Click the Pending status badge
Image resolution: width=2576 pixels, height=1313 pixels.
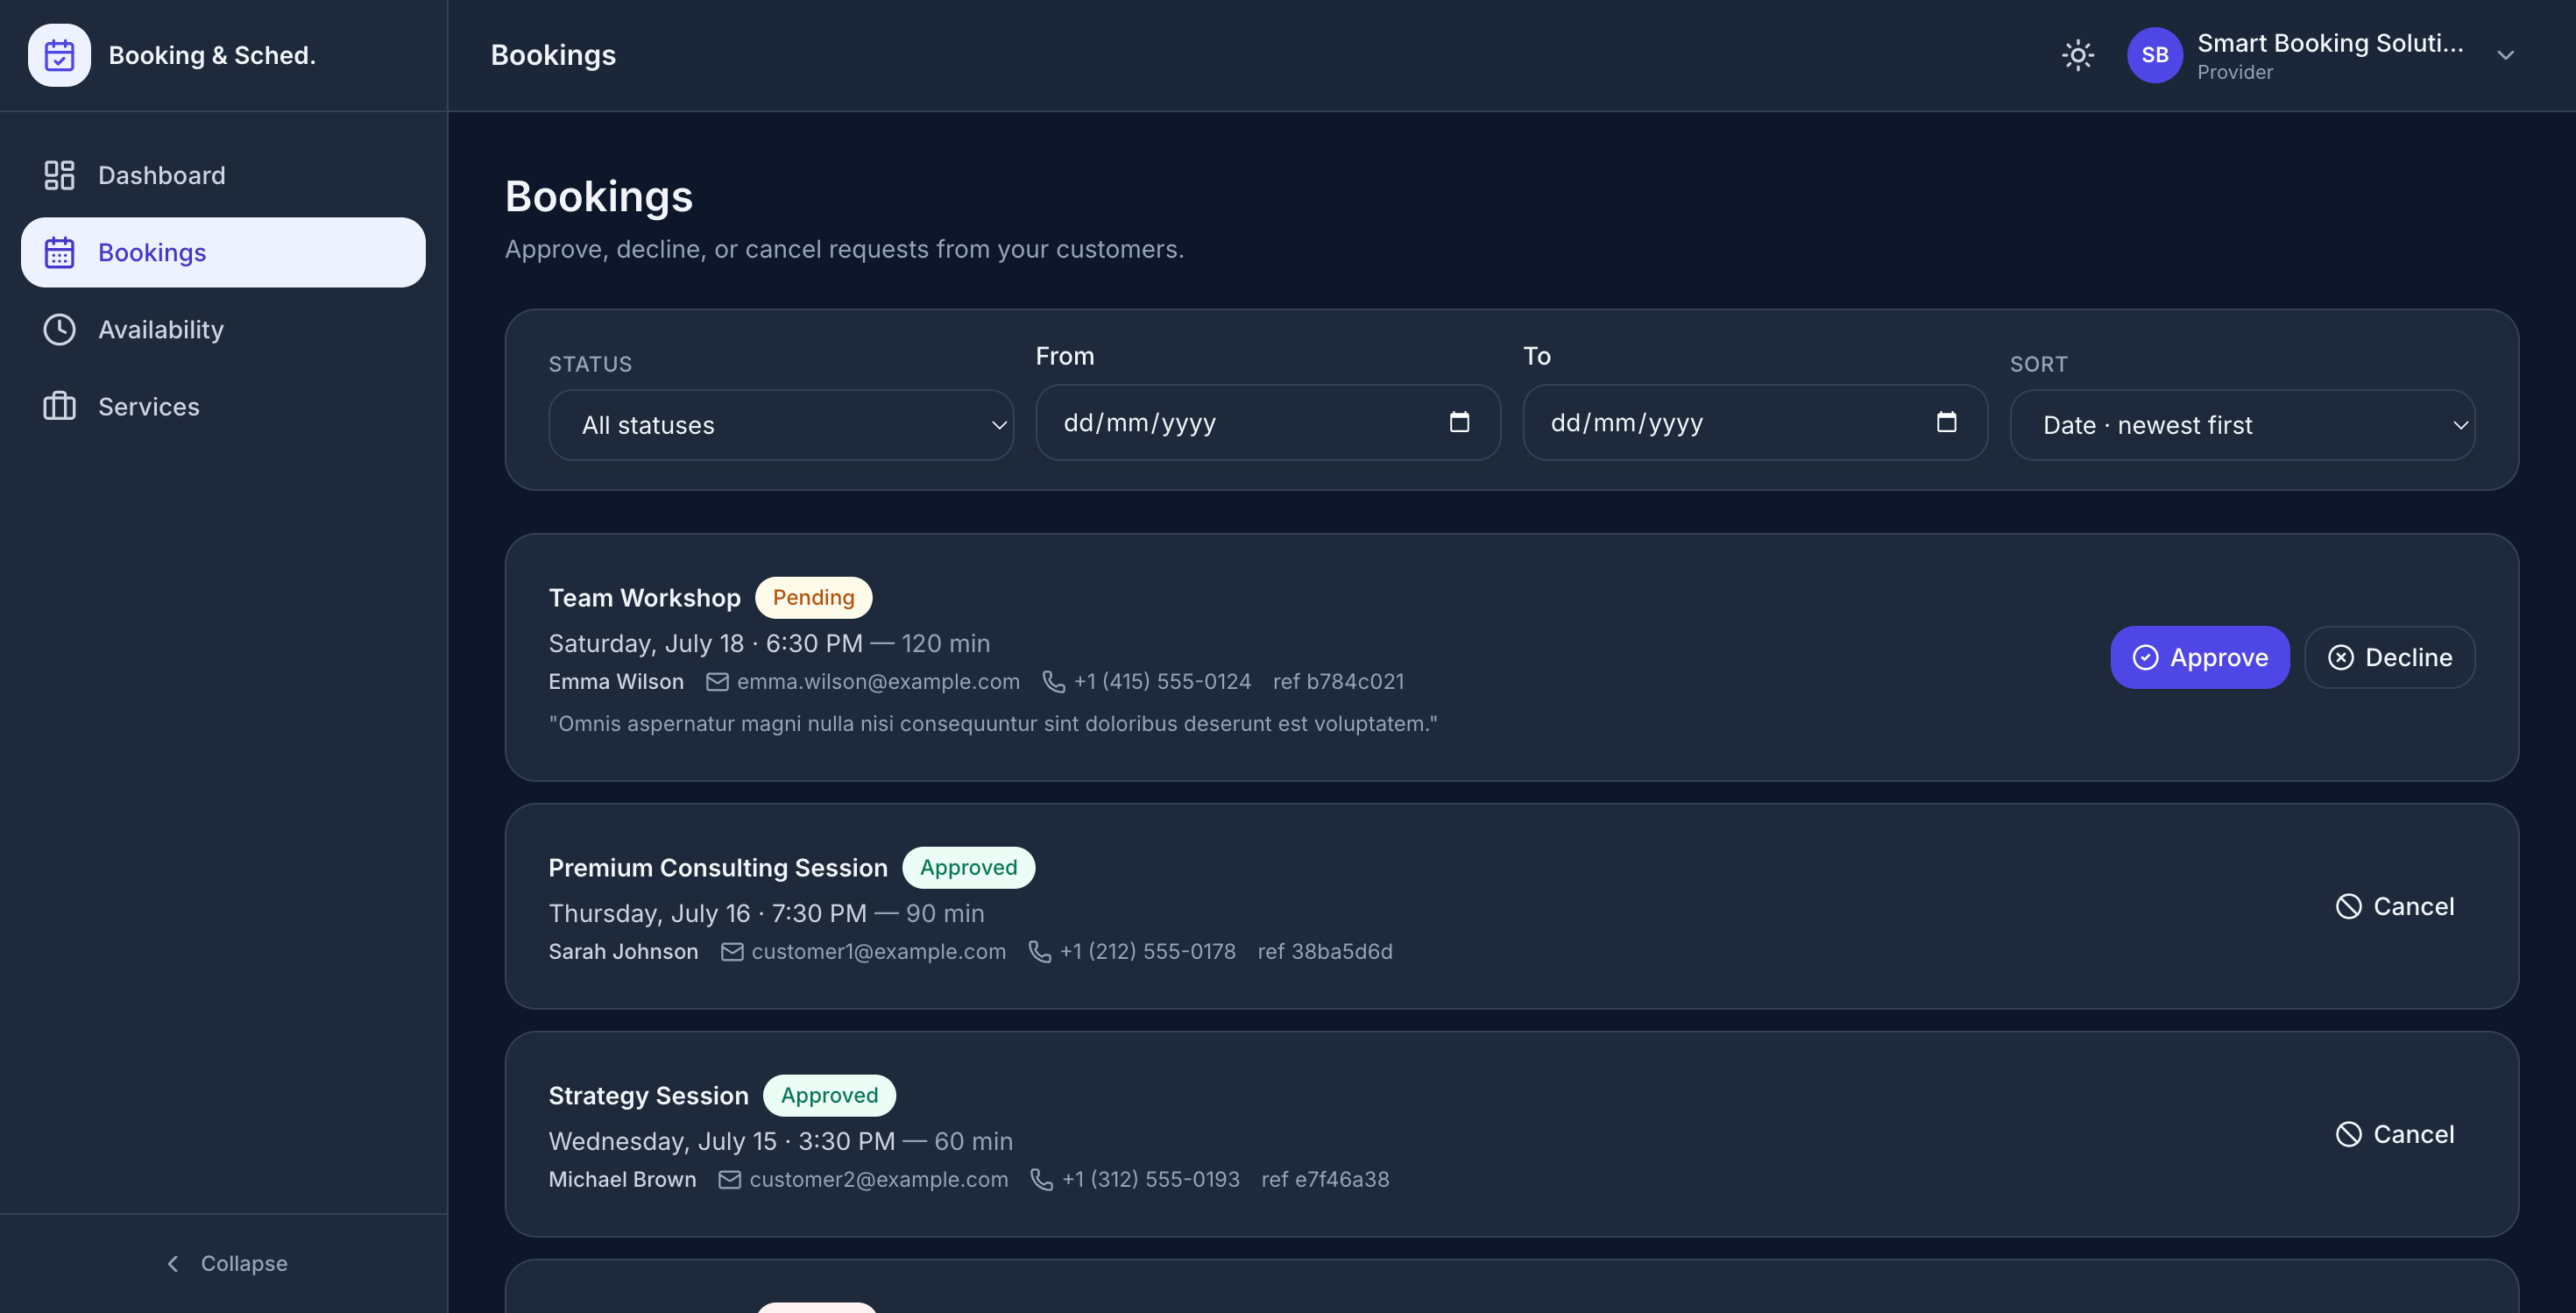click(x=813, y=597)
